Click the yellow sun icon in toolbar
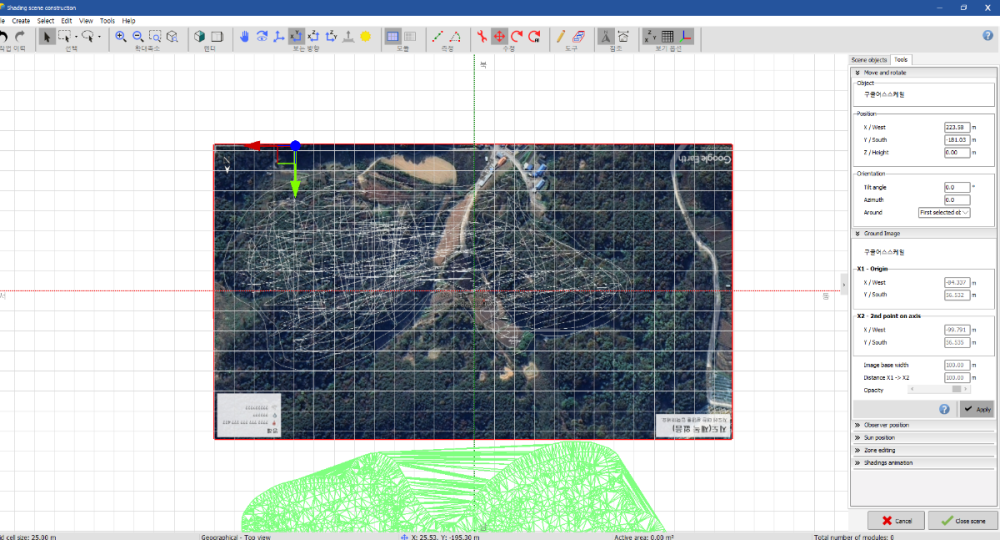Image resolution: width=1000 pixels, height=540 pixels. tap(366, 37)
